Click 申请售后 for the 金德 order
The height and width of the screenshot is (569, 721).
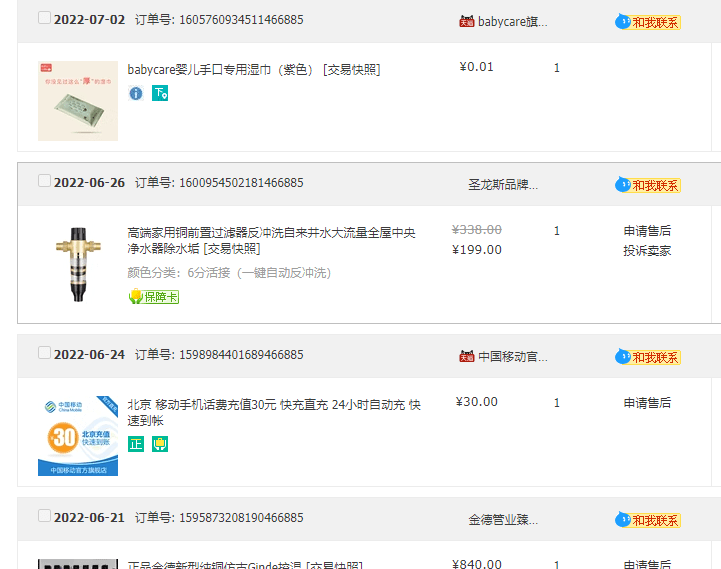[x=647, y=564]
